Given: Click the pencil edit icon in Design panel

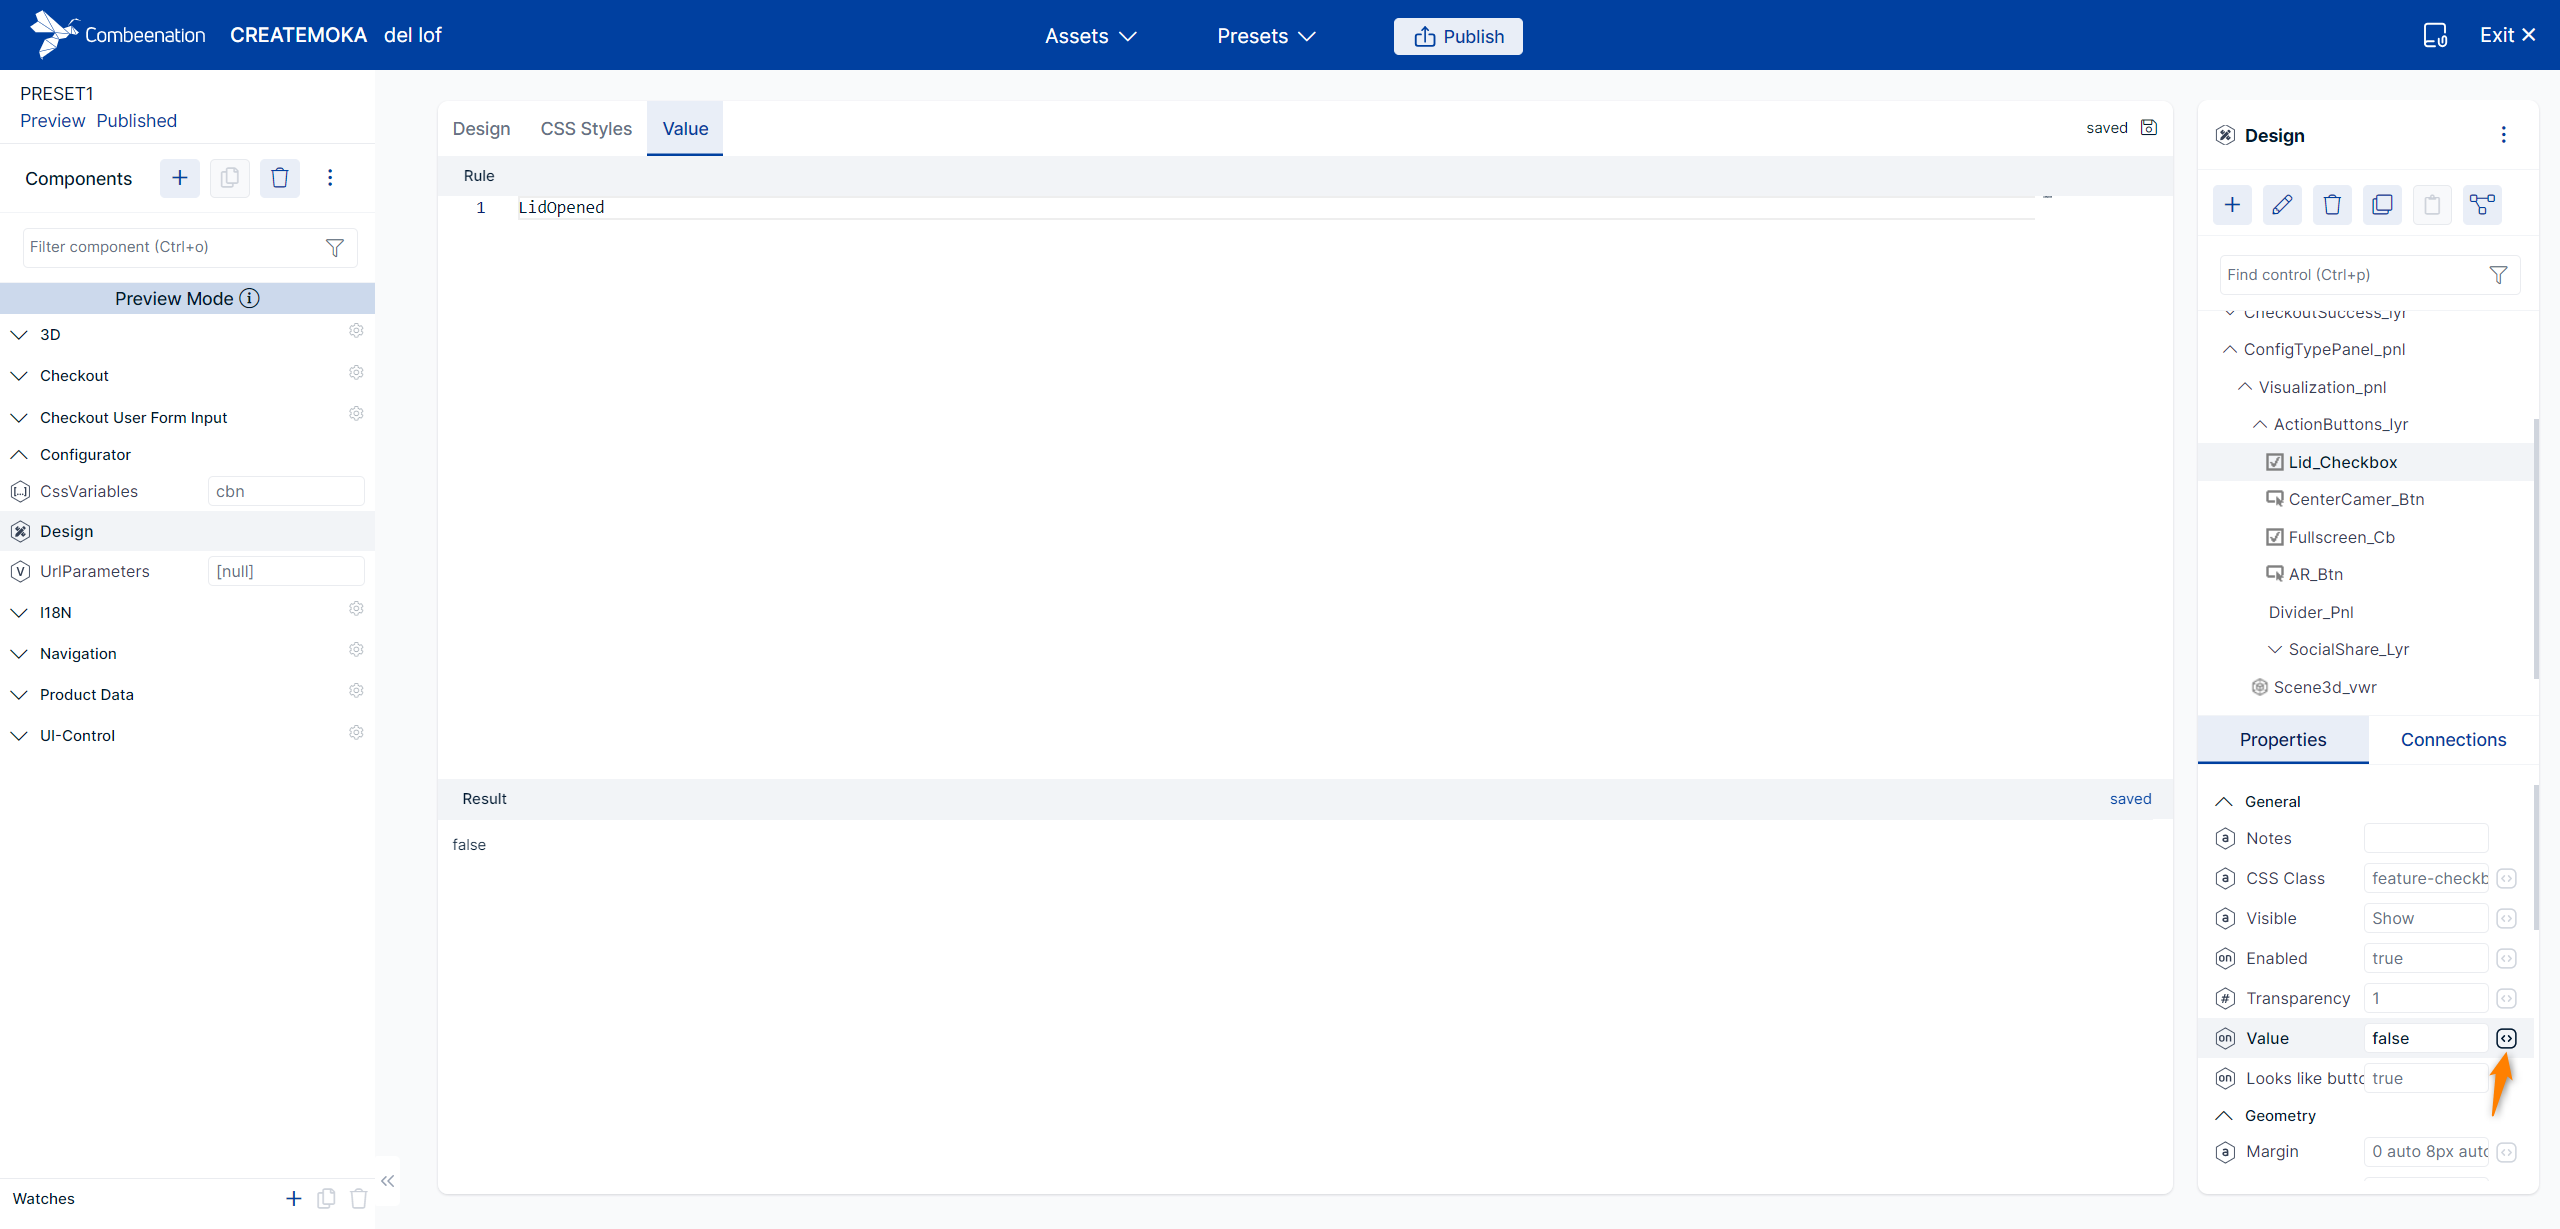Looking at the screenshot, I should pyautogui.click(x=2282, y=205).
